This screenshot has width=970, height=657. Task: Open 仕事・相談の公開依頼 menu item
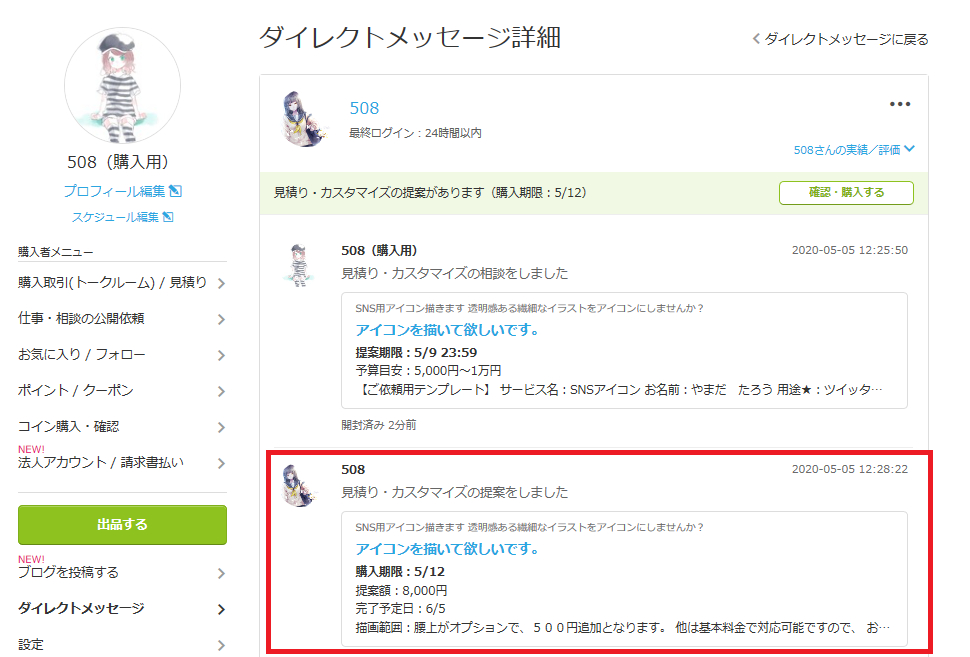122,319
